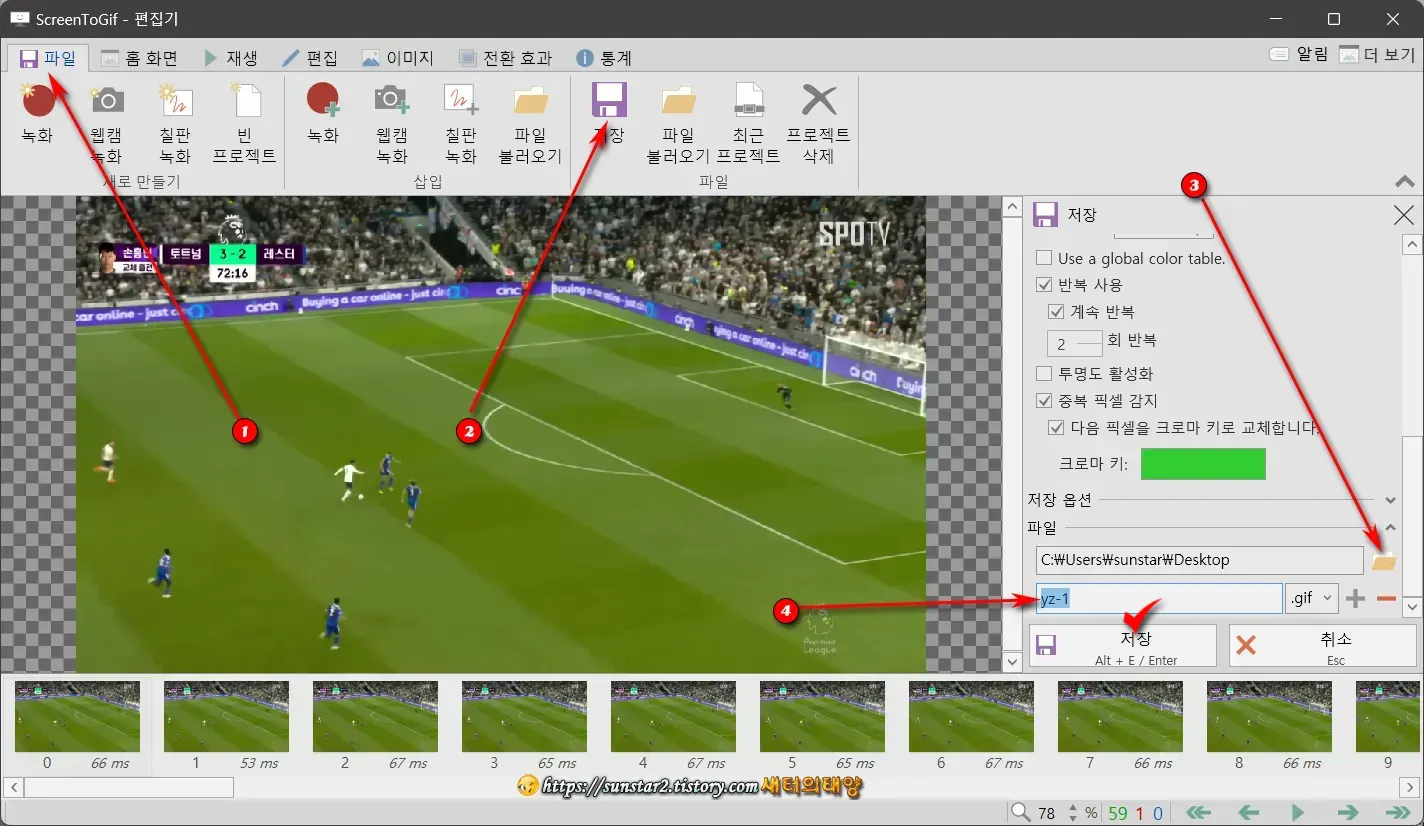Screen dimensions: 1424x826
Task: Insert frames from a file (파일 불러오기)
Action: tap(530, 120)
